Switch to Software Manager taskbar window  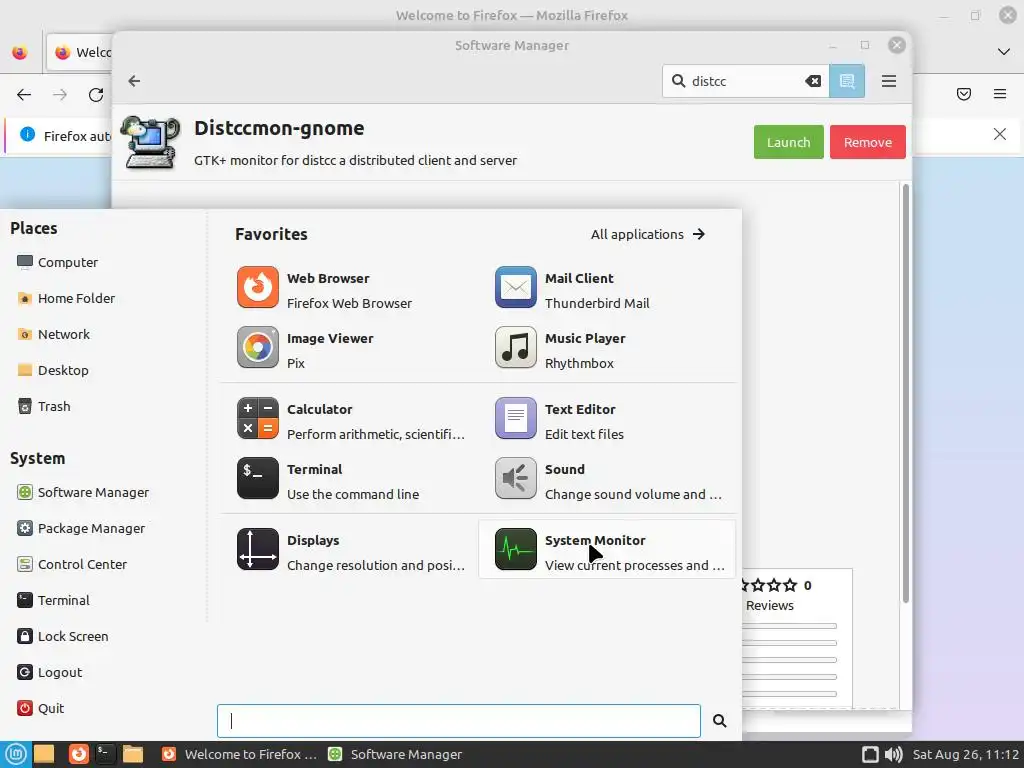tap(395, 754)
